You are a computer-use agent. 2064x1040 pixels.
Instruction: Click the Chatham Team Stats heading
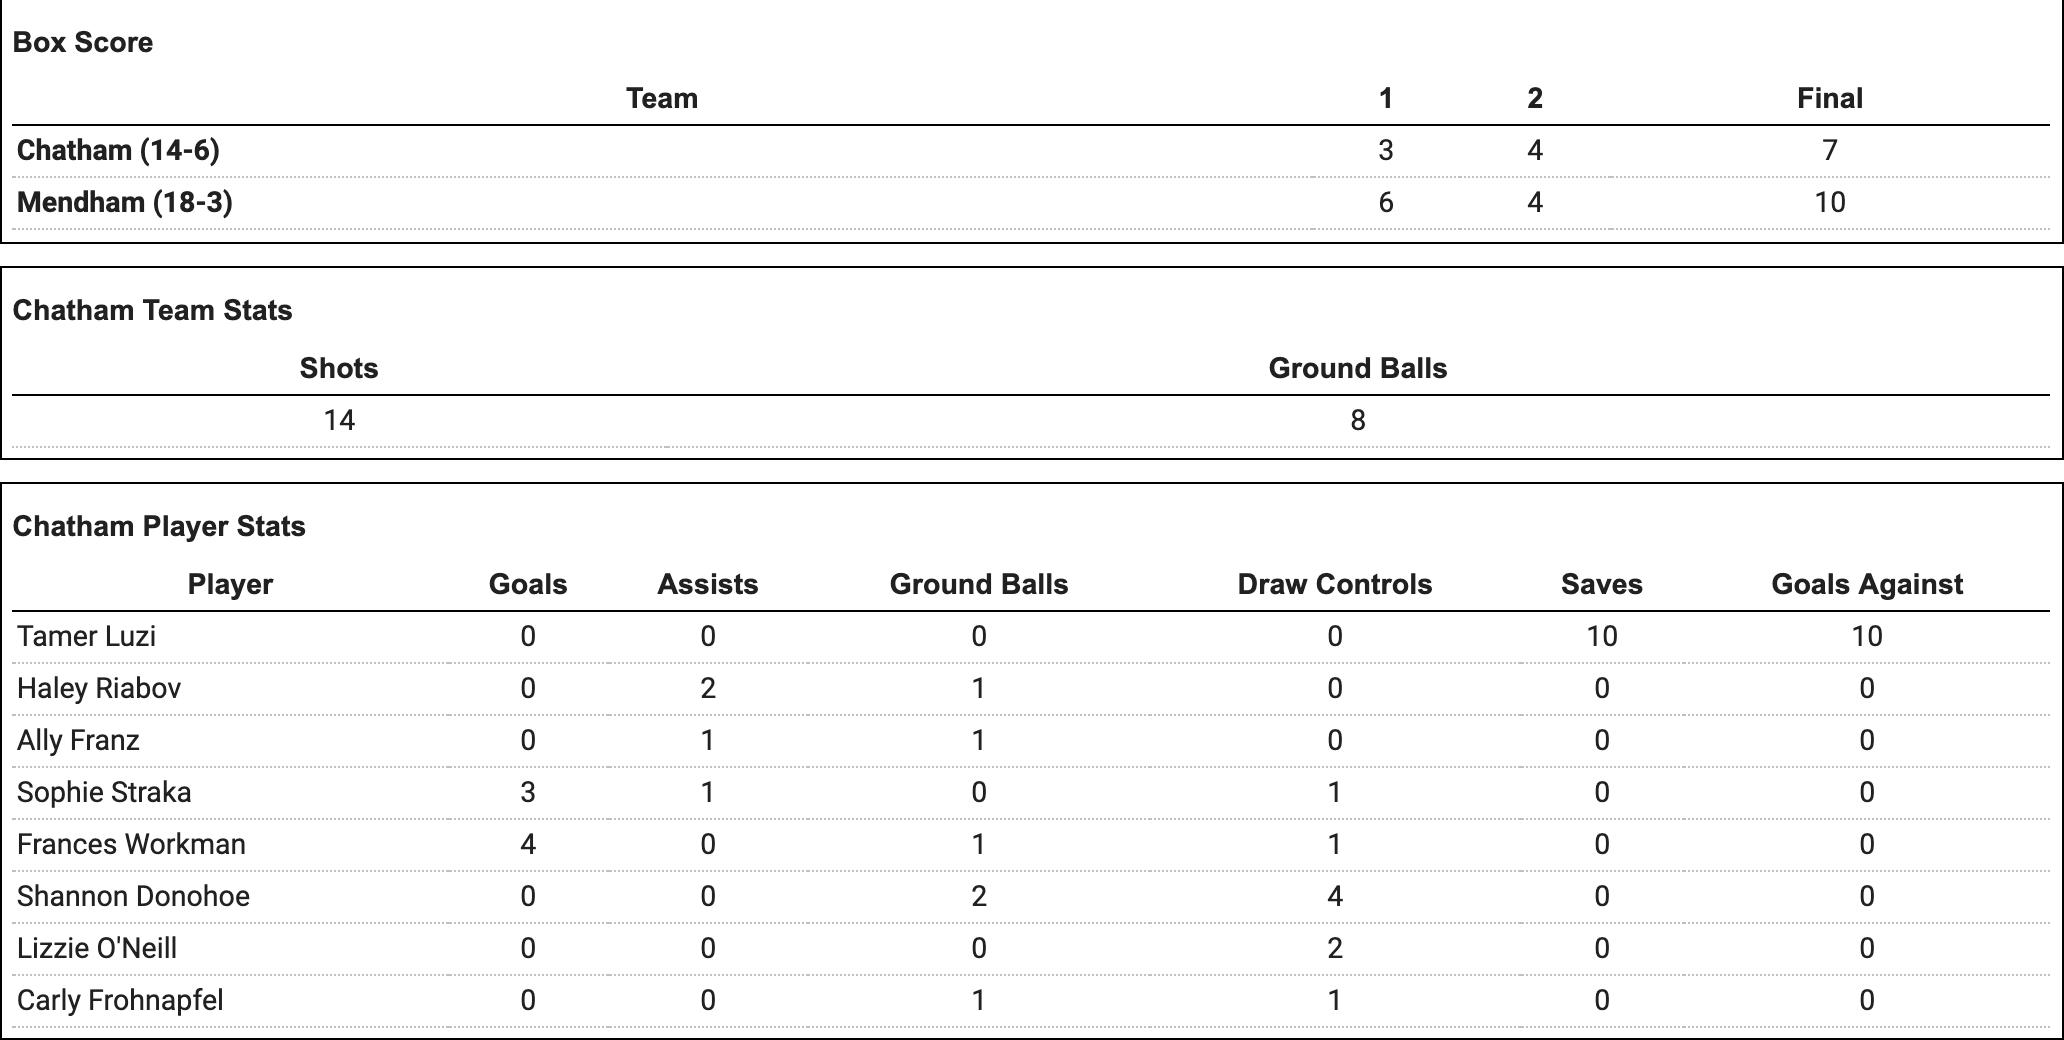[x=152, y=311]
